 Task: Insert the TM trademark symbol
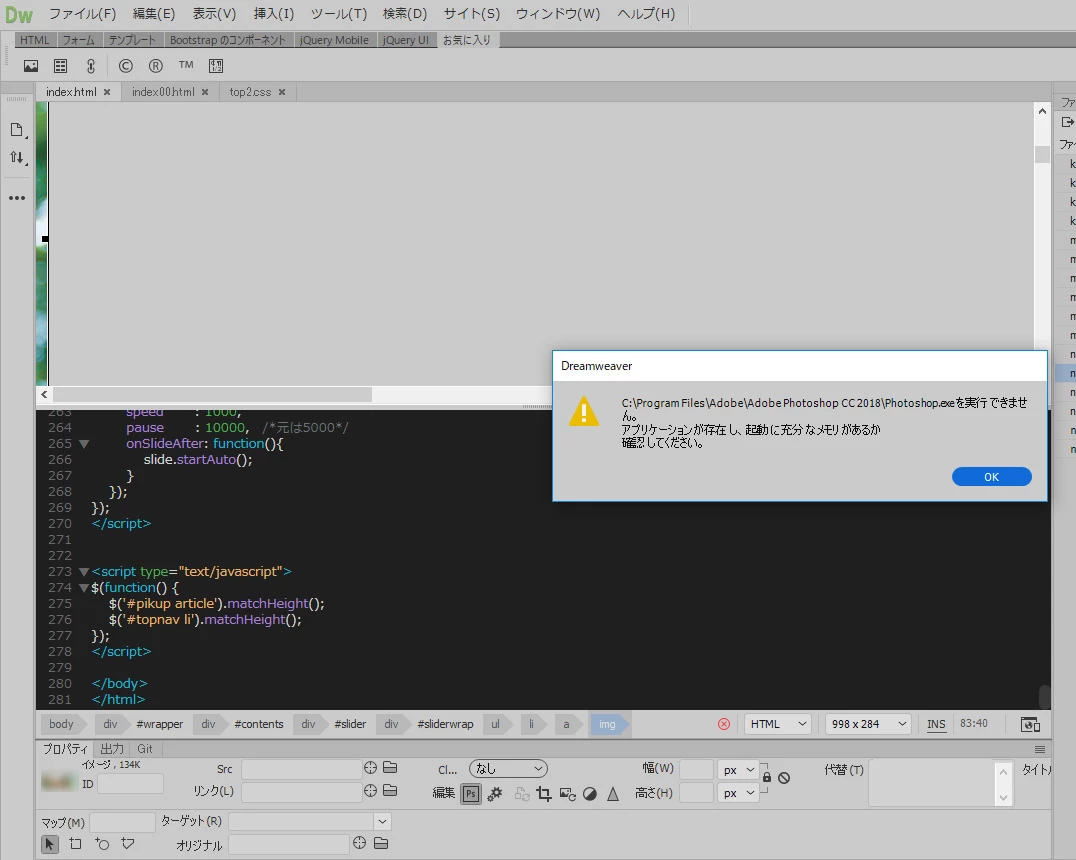pyautogui.click(x=186, y=65)
